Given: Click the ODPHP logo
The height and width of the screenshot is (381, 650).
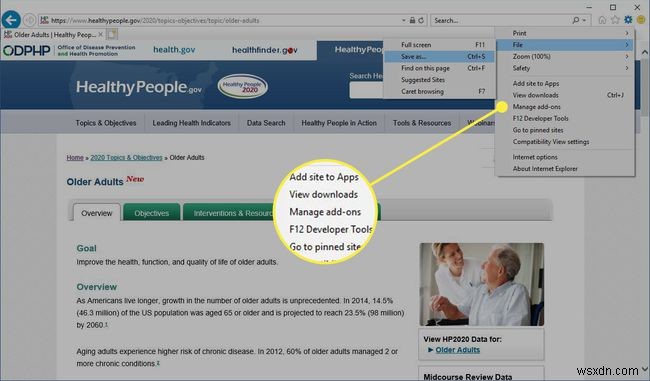Looking at the screenshot, I should (x=27, y=50).
